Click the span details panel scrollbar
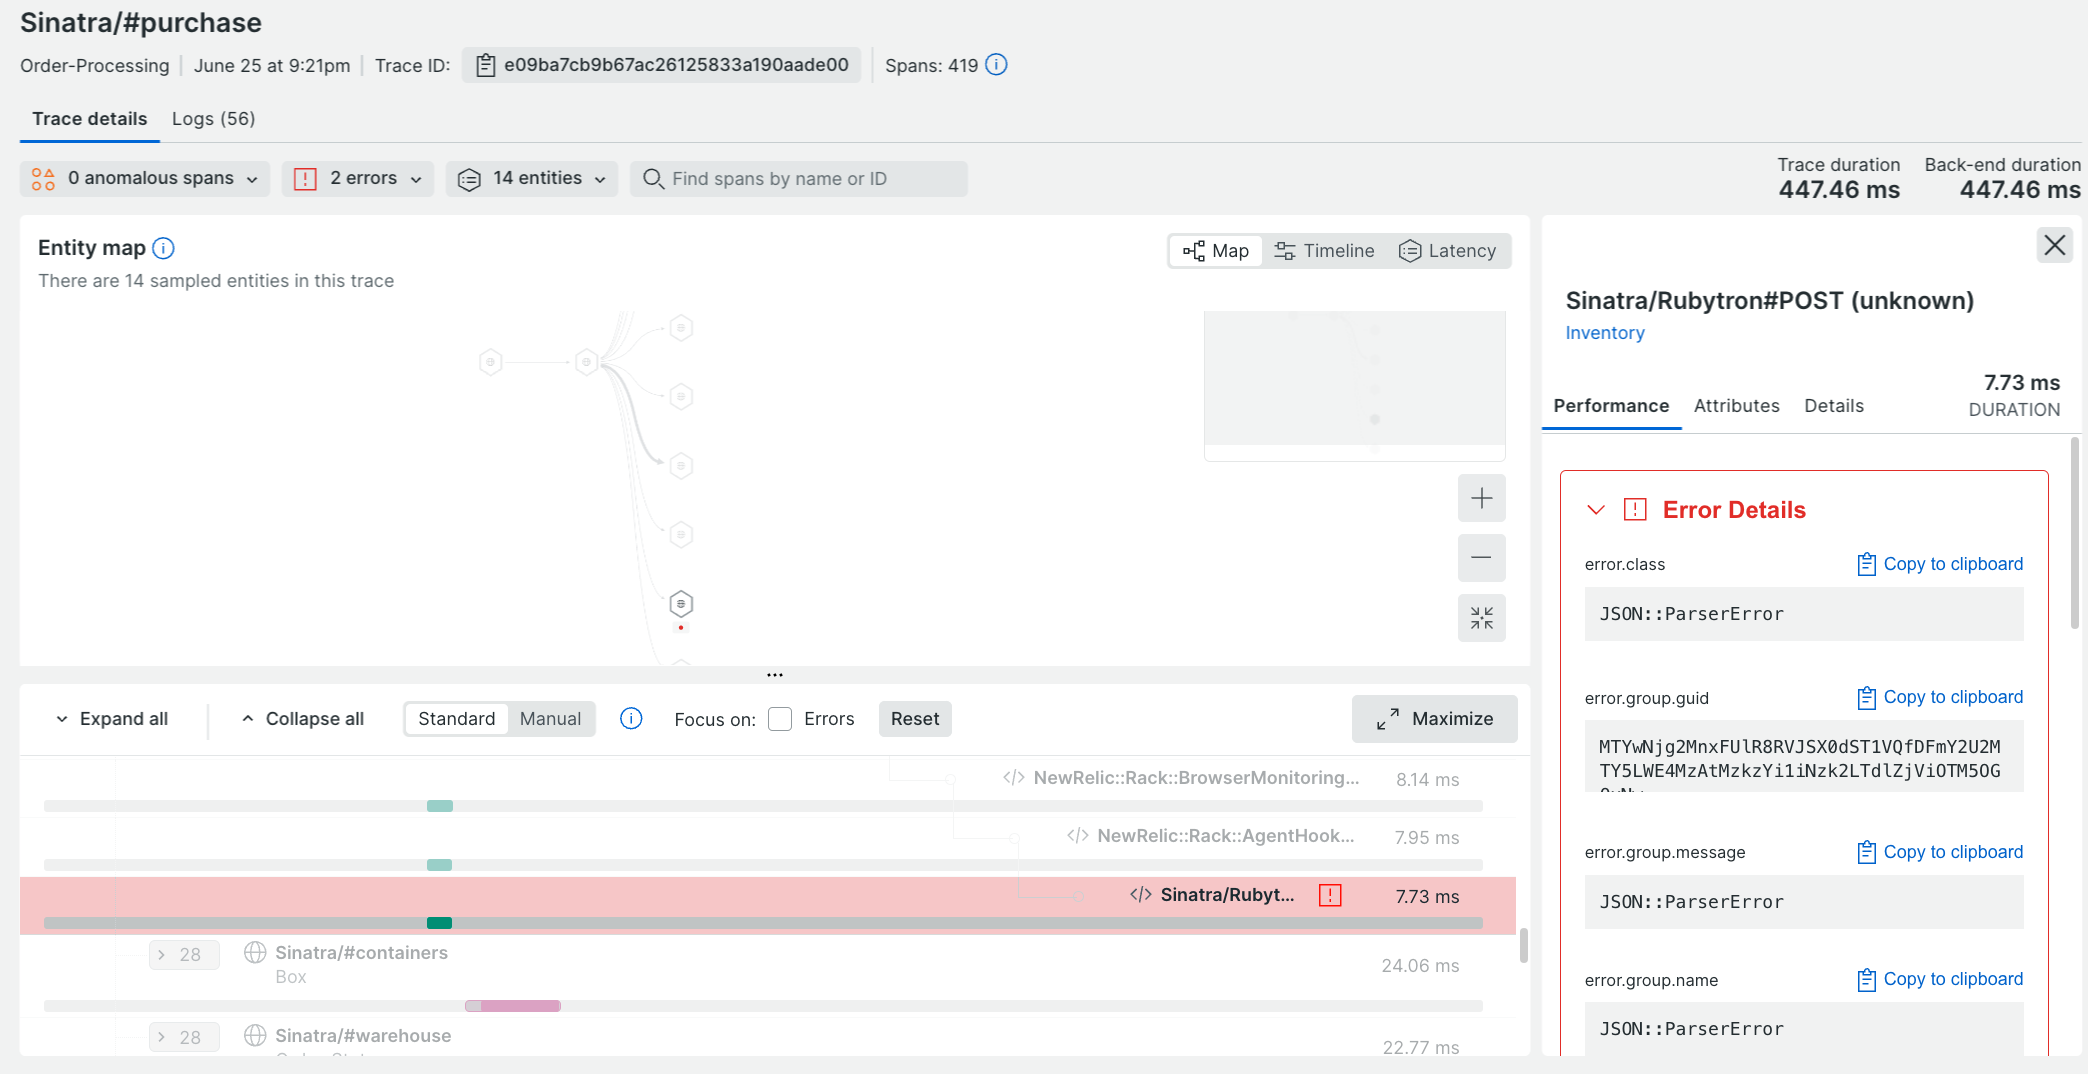The image size is (2088, 1074). coord(2075,533)
